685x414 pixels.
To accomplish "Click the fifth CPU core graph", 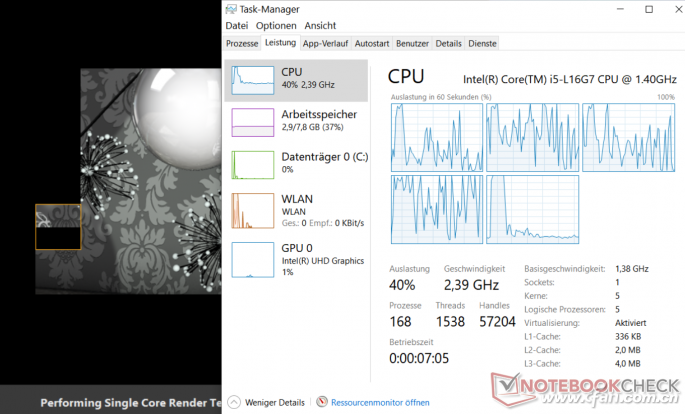I will pos(533,210).
